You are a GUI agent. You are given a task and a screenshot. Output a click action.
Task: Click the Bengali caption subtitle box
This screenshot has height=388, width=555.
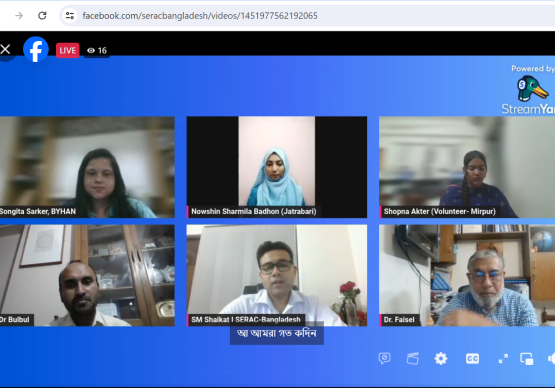(x=277, y=333)
